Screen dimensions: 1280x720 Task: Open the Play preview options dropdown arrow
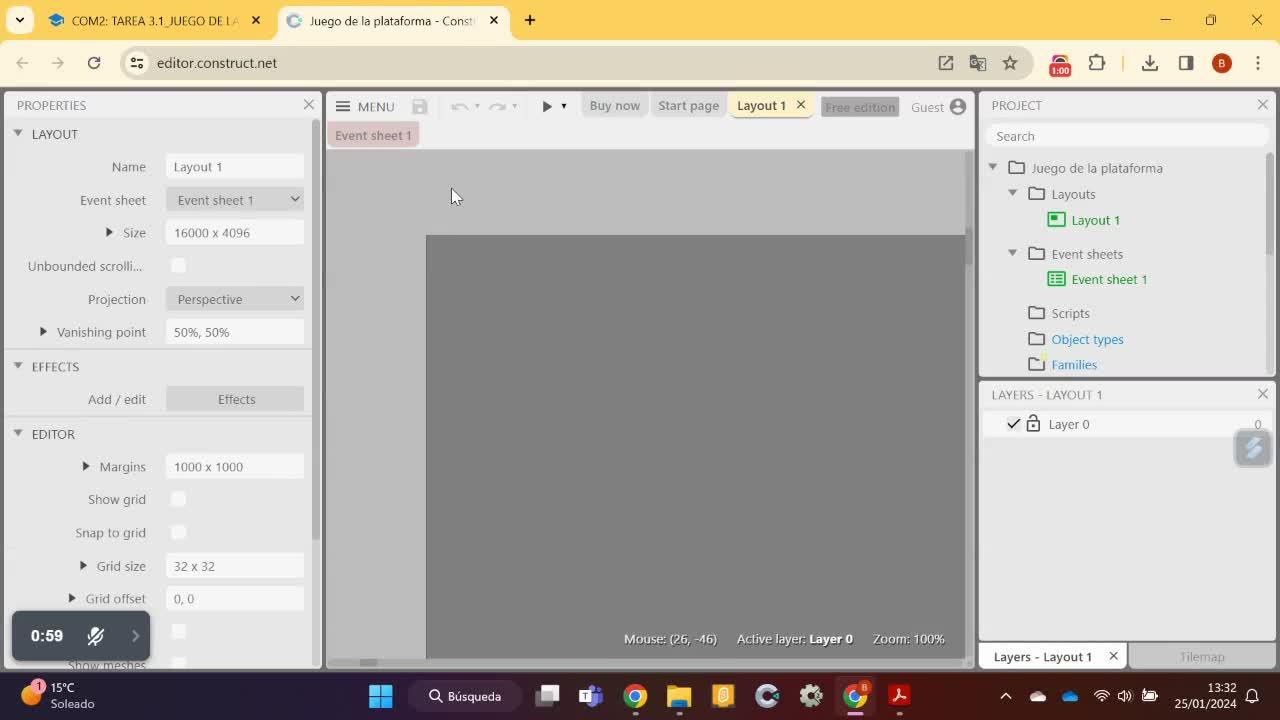pos(564,106)
